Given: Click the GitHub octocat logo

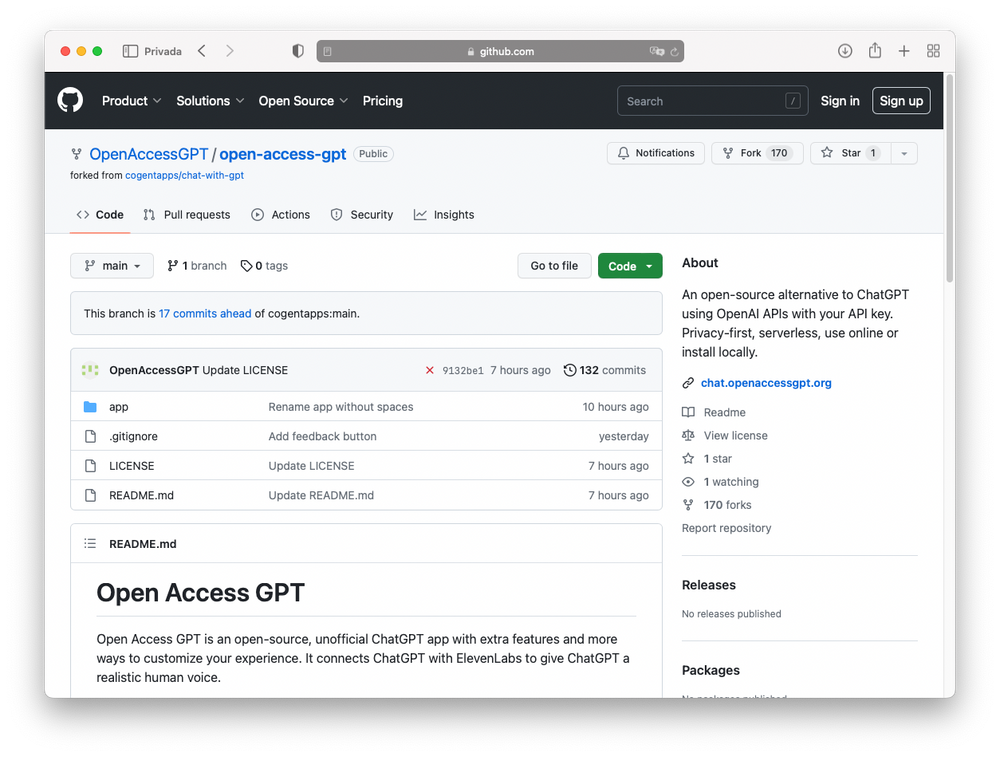Looking at the screenshot, I should pos(69,100).
